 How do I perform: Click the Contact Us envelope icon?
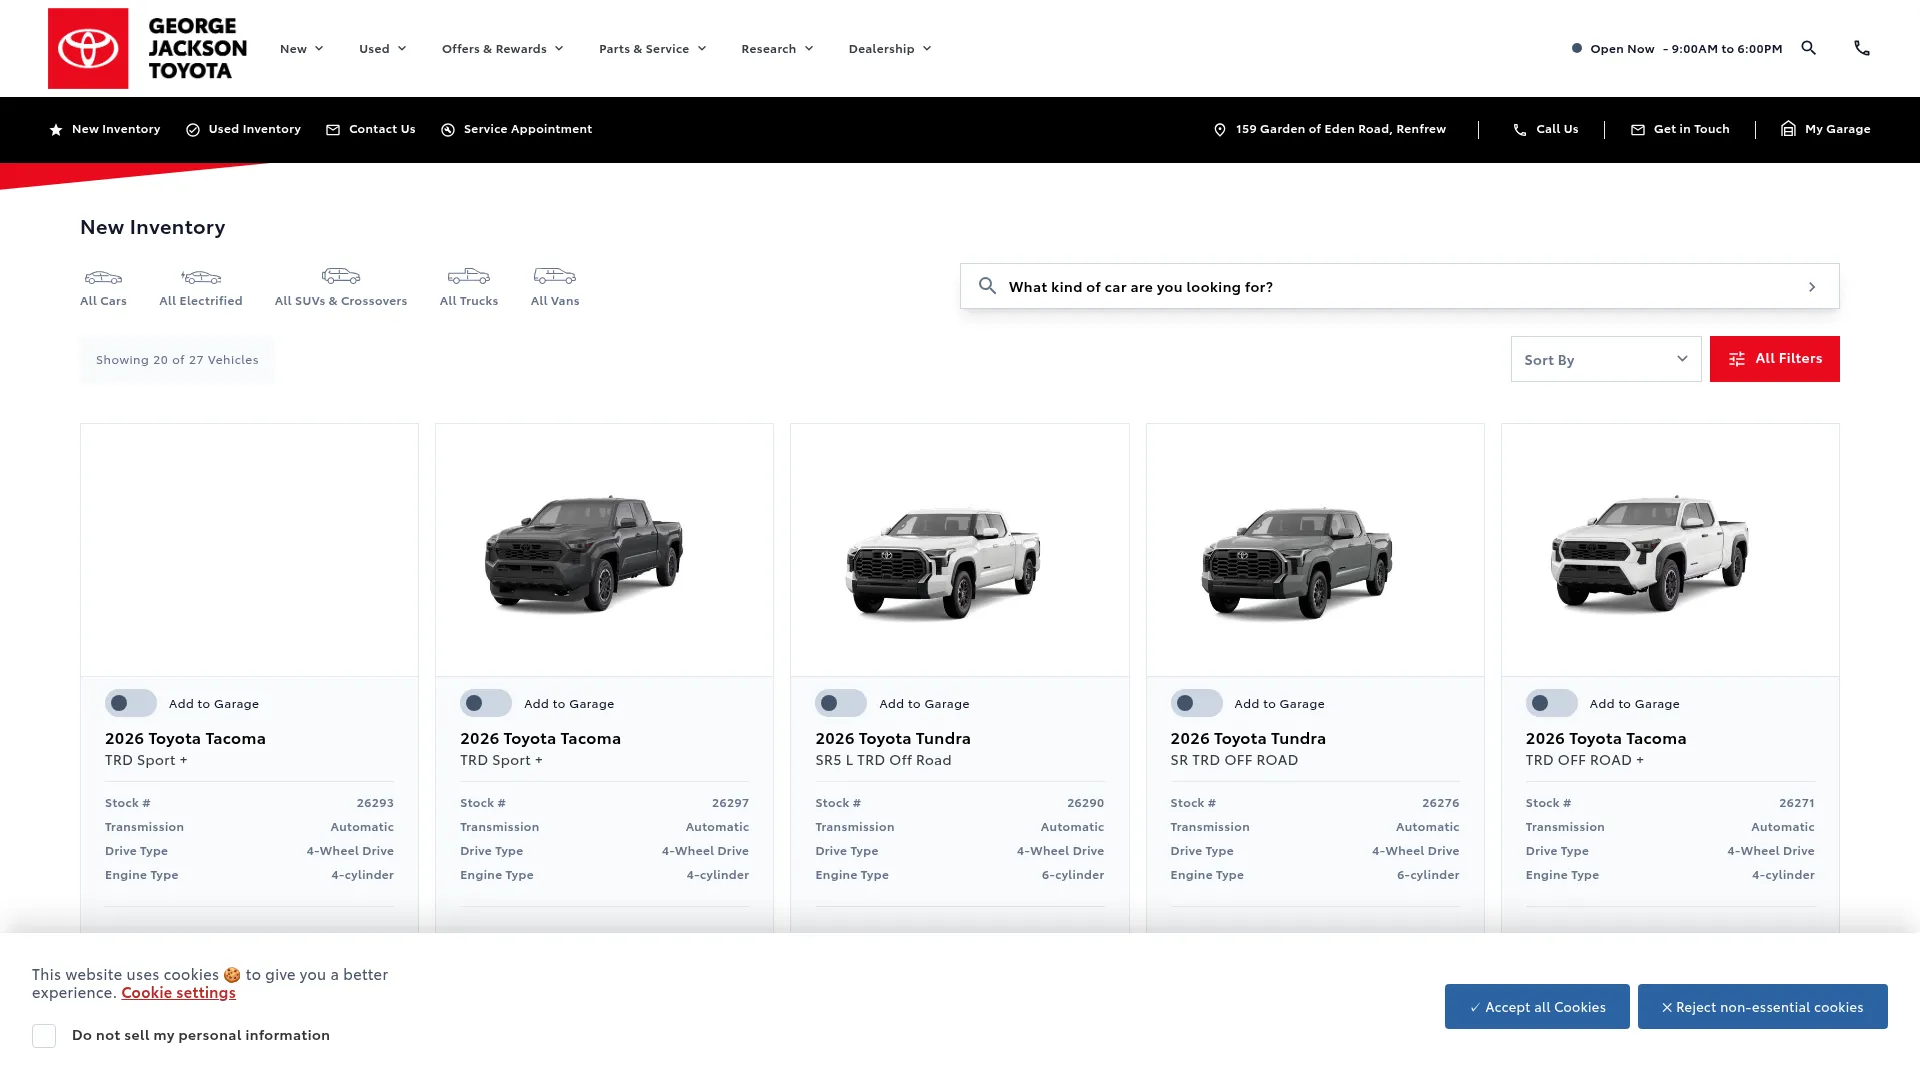pyautogui.click(x=333, y=130)
